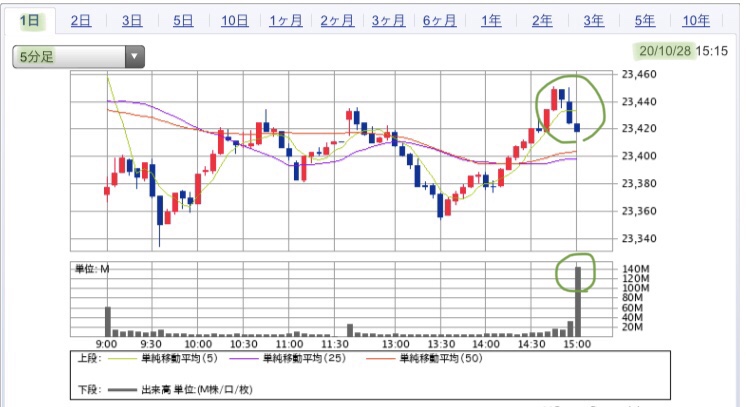Click the 23,440 price axis label
Image resolution: width=749 pixels, height=407 pixels.
pyautogui.click(x=639, y=101)
